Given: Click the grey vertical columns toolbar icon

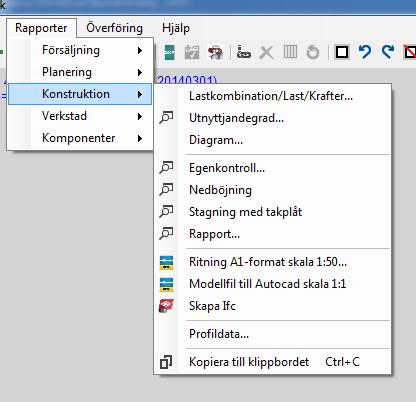Looking at the screenshot, I should [x=290, y=52].
